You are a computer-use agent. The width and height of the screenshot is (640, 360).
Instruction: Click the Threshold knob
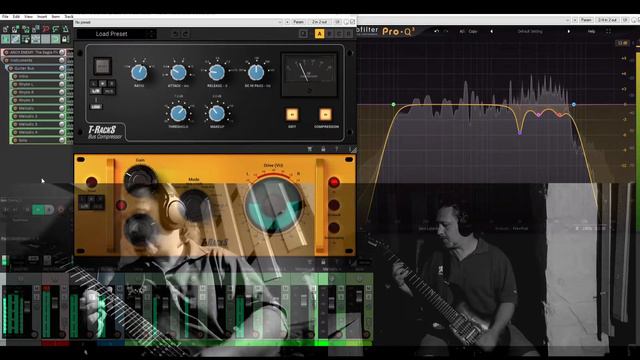coord(178,113)
